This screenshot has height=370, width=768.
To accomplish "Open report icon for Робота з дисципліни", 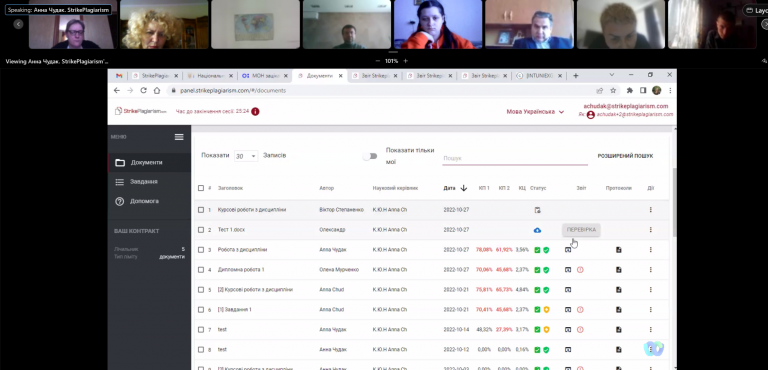I will click(x=568, y=250).
